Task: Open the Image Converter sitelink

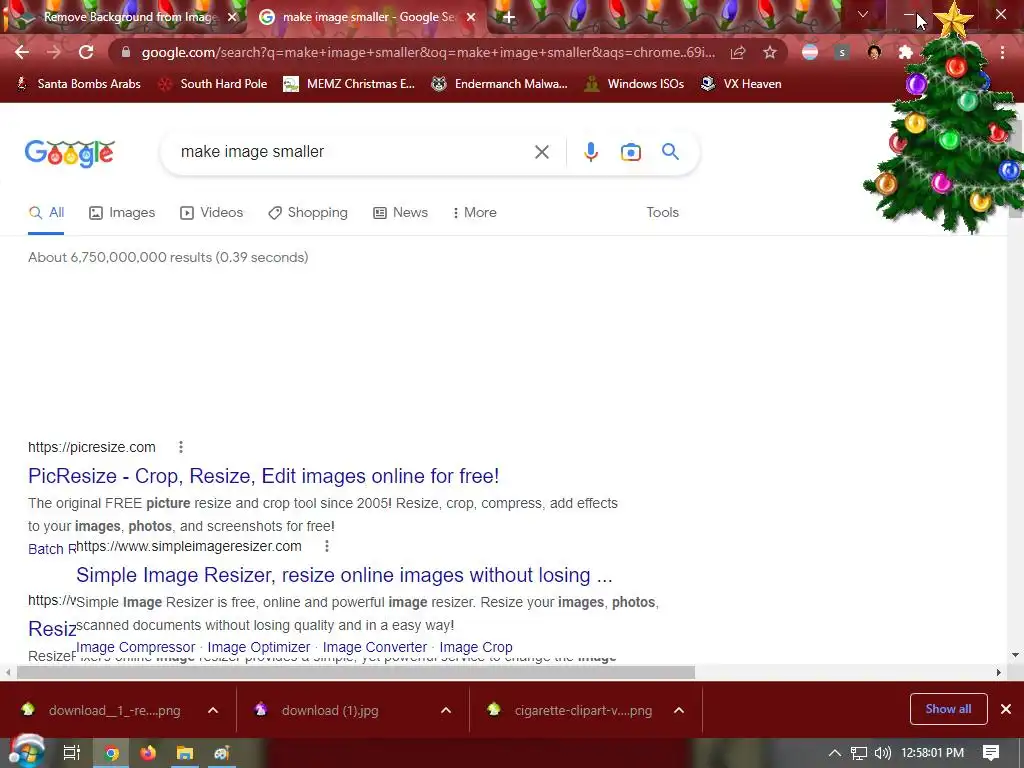Action: coord(375,647)
